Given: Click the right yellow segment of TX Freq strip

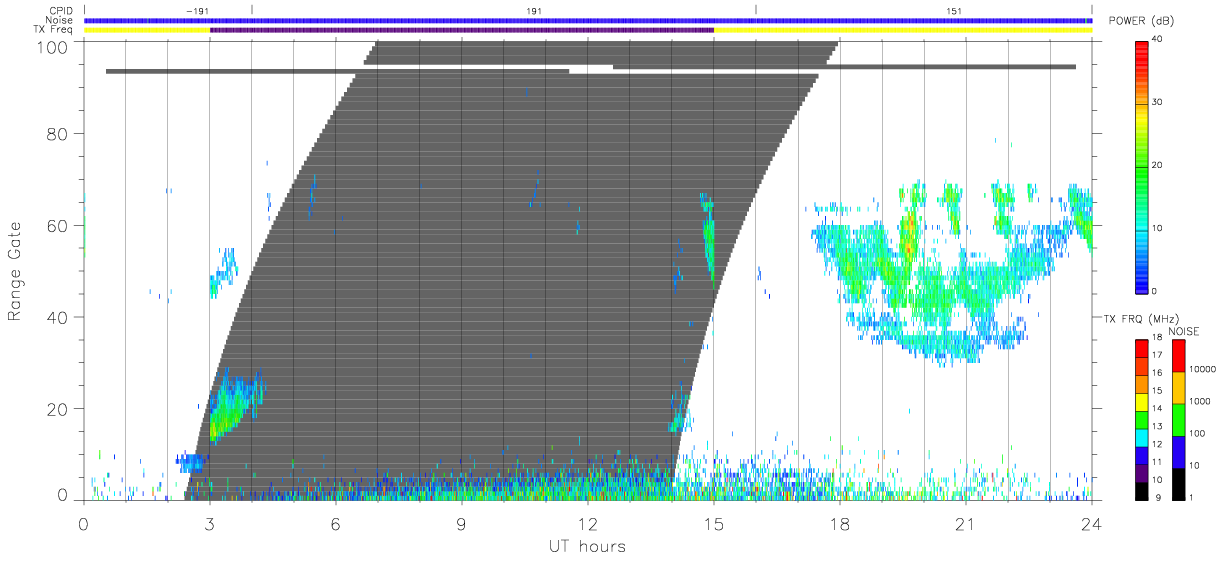Looking at the screenshot, I should click(902, 30).
